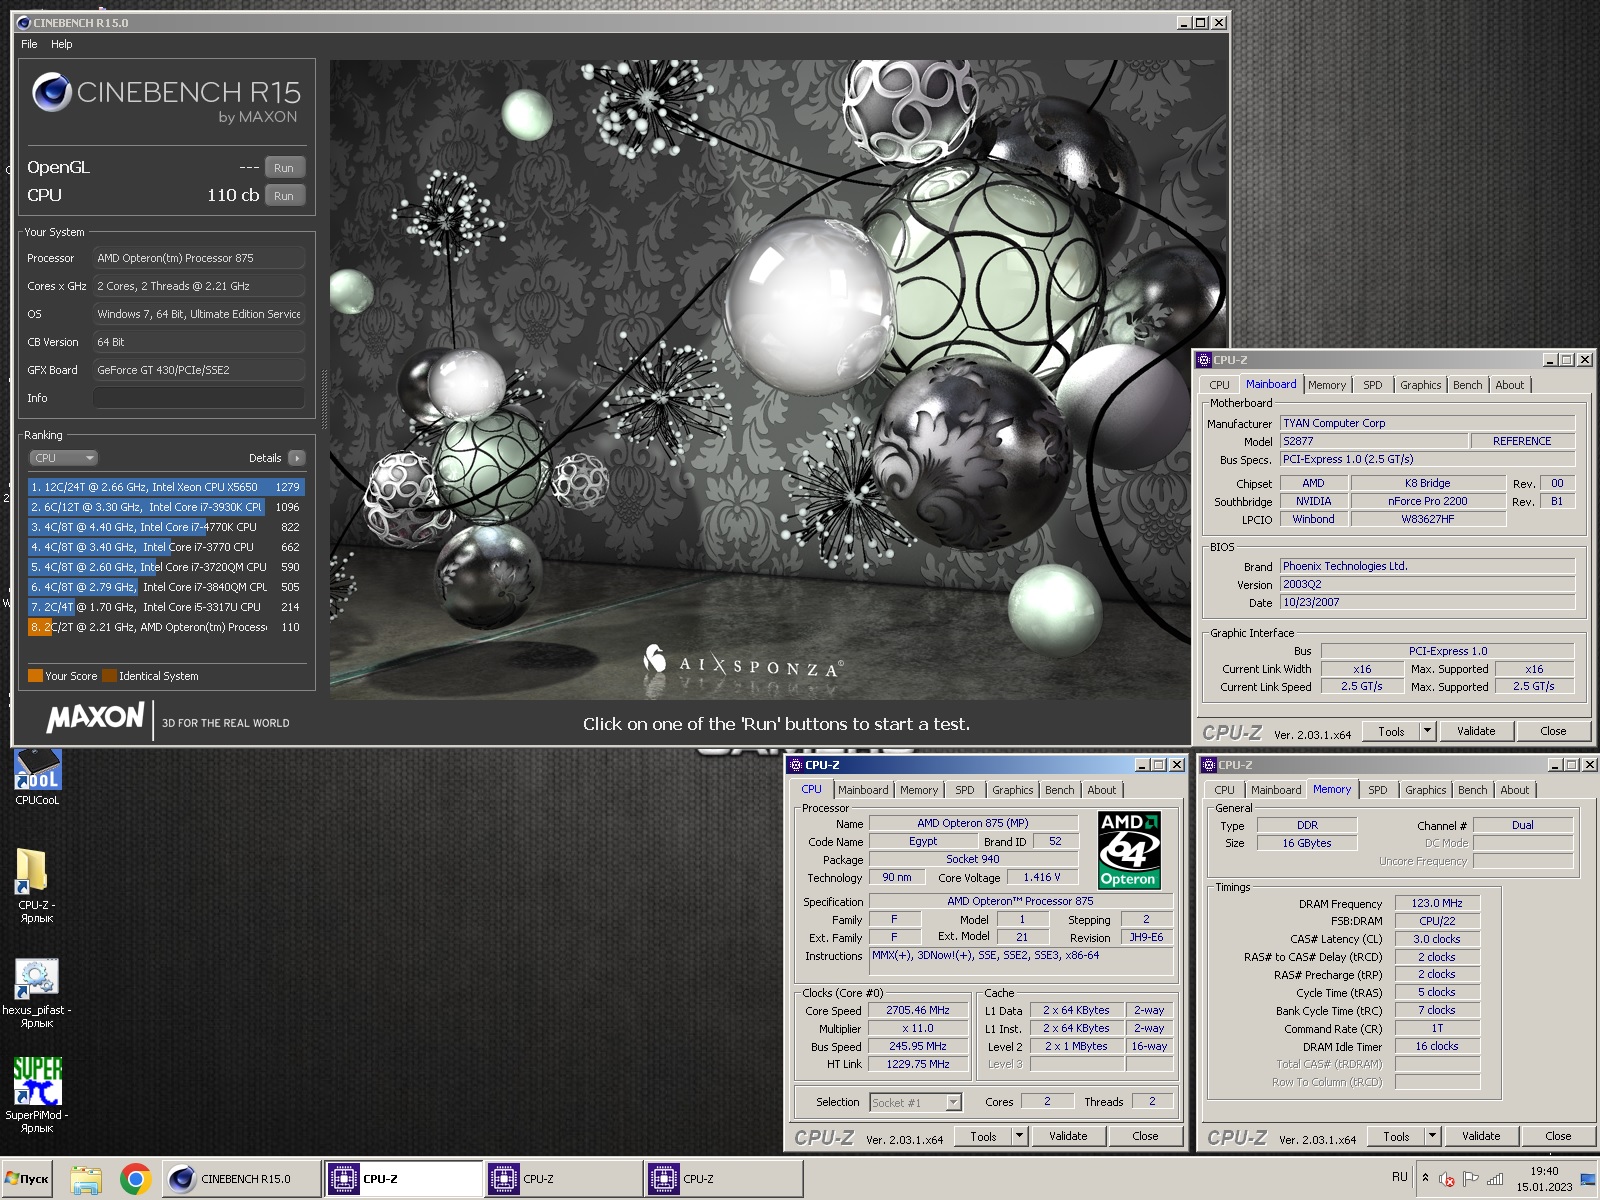Select Memory tab in CPU tab CPU-Z window
The height and width of the screenshot is (1200, 1600).
(x=919, y=790)
